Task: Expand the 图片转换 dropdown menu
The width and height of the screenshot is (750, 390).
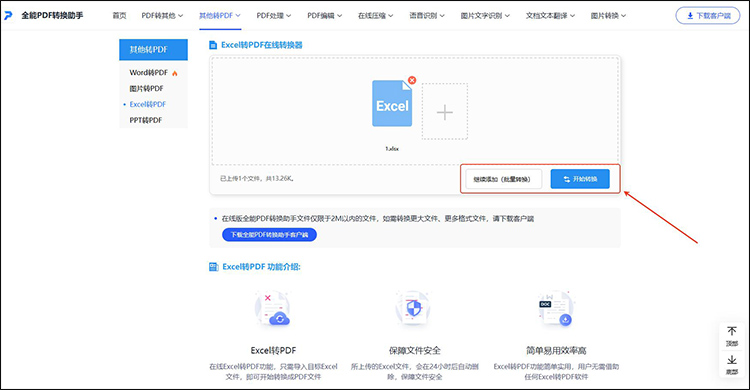Action: pyautogui.click(x=608, y=15)
